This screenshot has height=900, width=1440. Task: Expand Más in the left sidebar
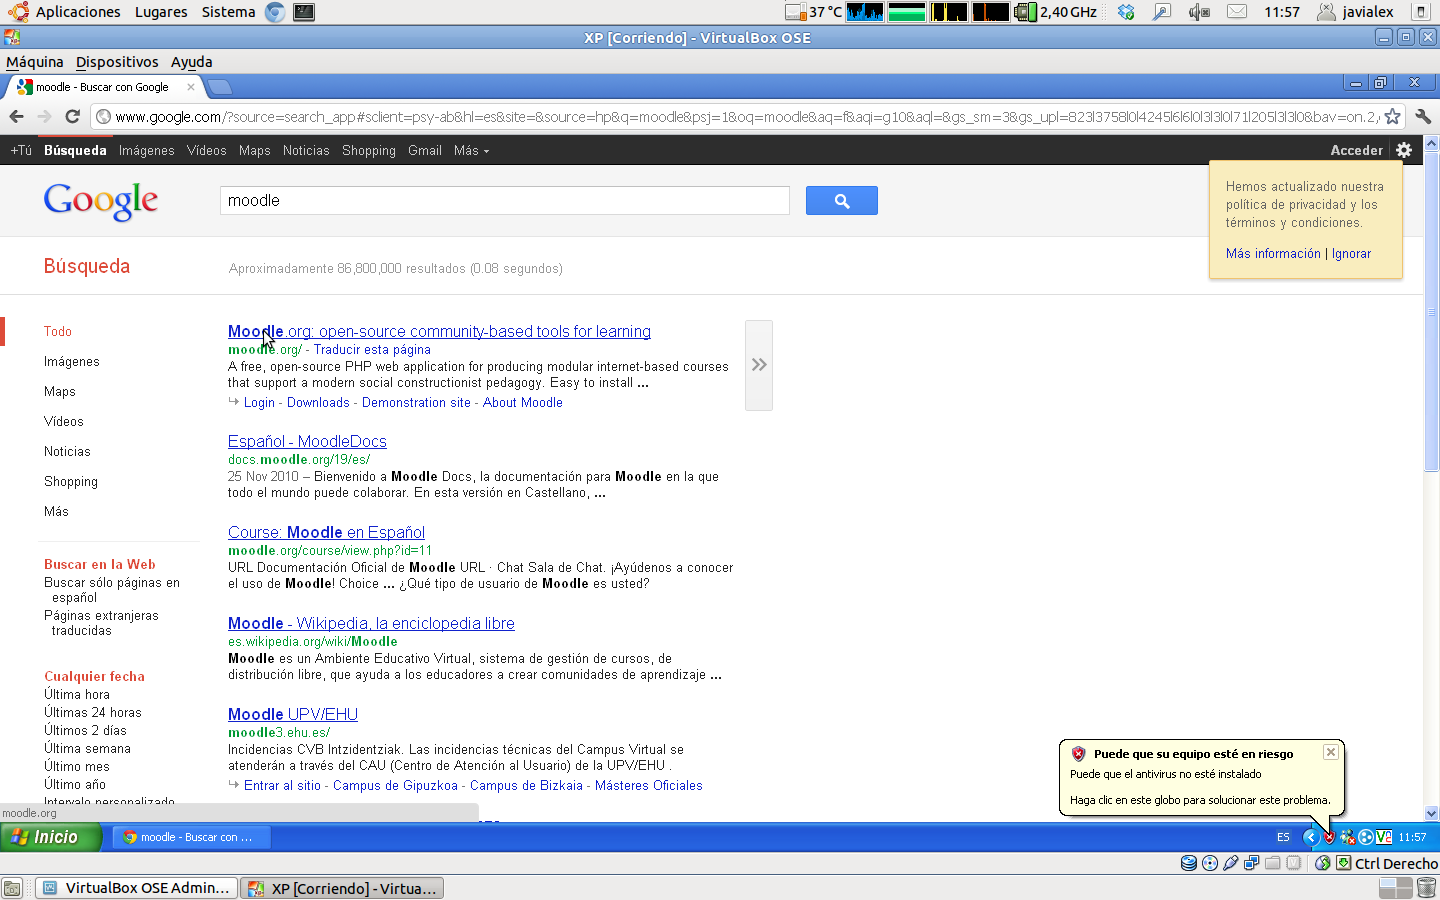56,512
